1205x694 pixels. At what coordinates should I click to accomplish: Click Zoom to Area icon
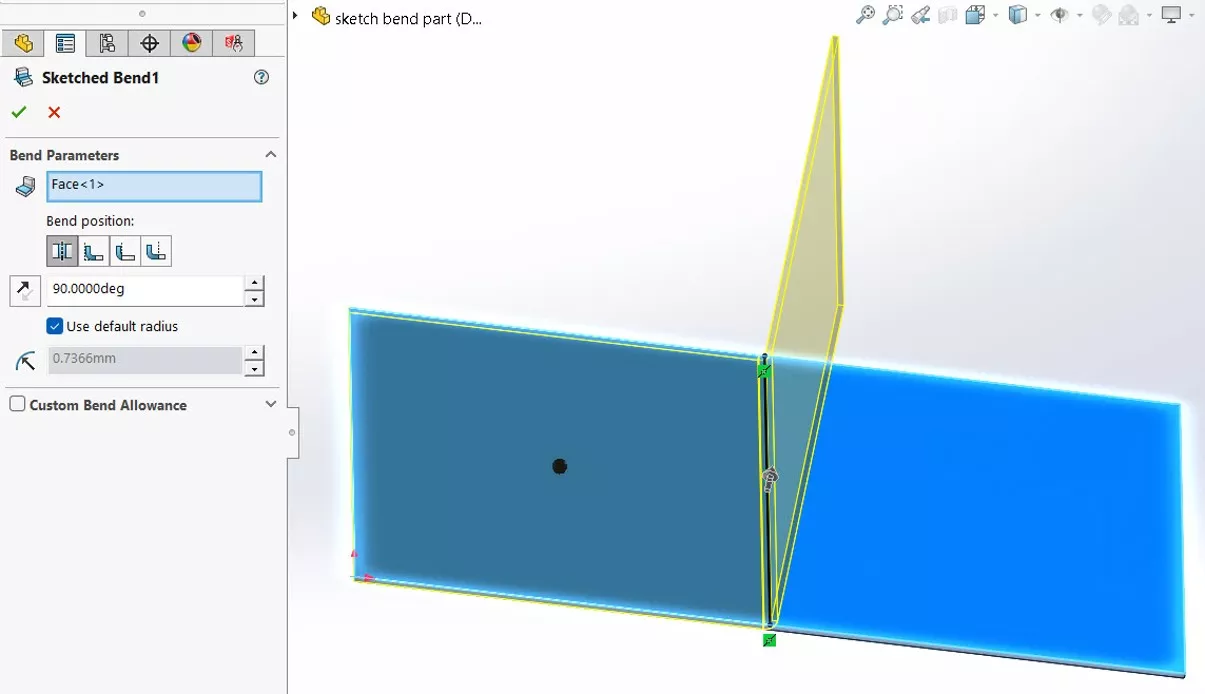[x=893, y=15]
